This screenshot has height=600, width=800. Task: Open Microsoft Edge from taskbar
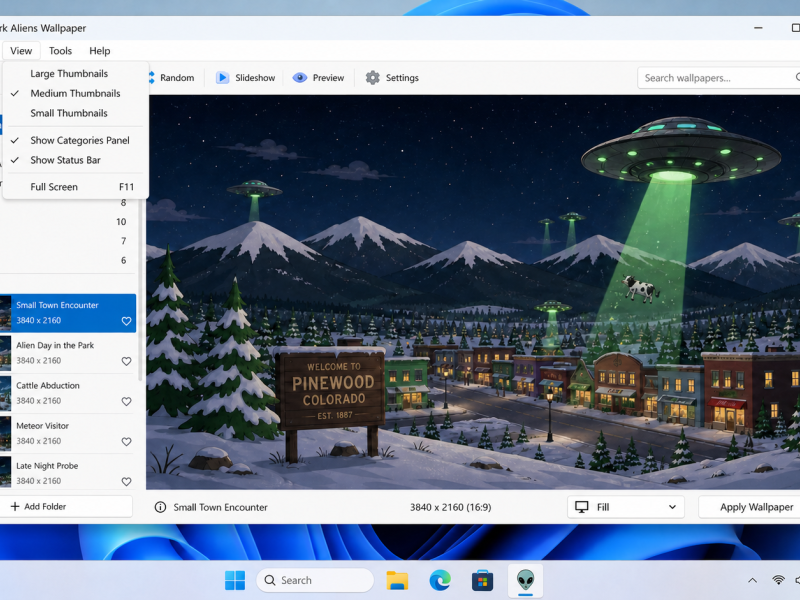coord(440,580)
